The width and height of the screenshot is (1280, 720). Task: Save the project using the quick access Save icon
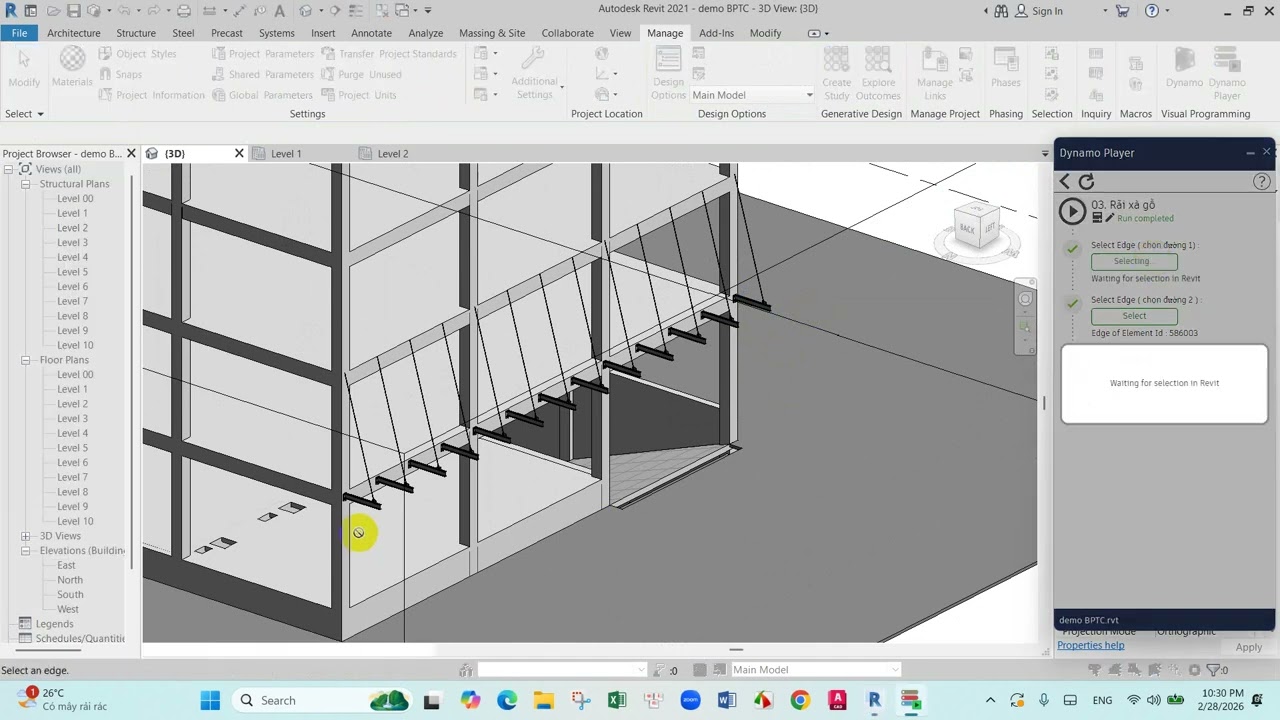pyautogui.click(x=73, y=11)
